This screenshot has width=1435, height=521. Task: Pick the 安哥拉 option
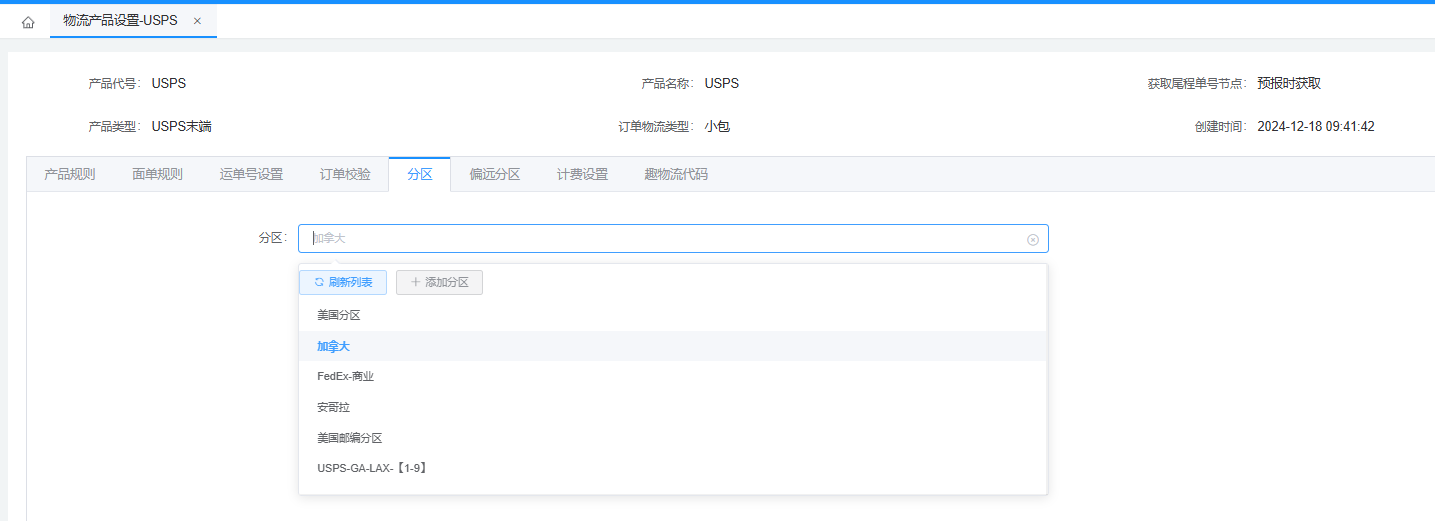click(x=673, y=408)
